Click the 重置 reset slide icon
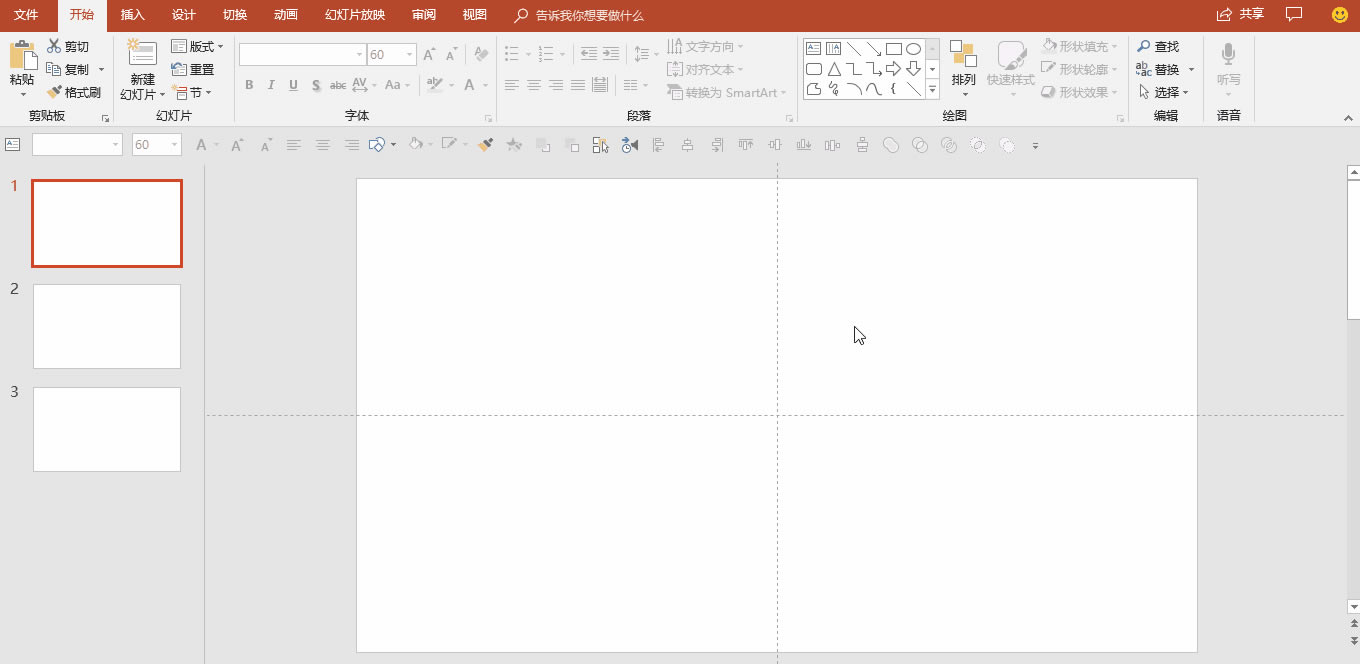Viewport: 1360px width, 664px height. coord(179,70)
